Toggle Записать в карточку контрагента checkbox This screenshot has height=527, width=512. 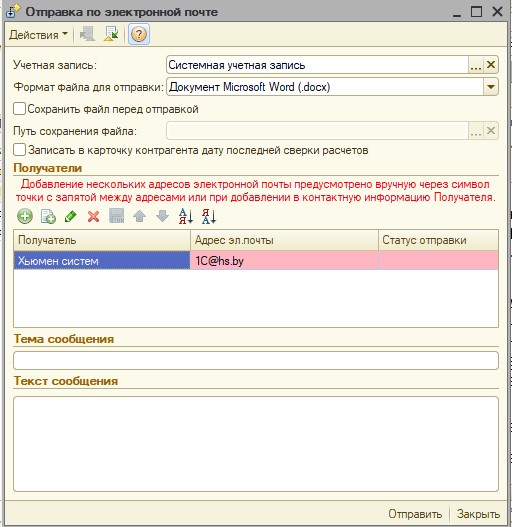[19, 150]
